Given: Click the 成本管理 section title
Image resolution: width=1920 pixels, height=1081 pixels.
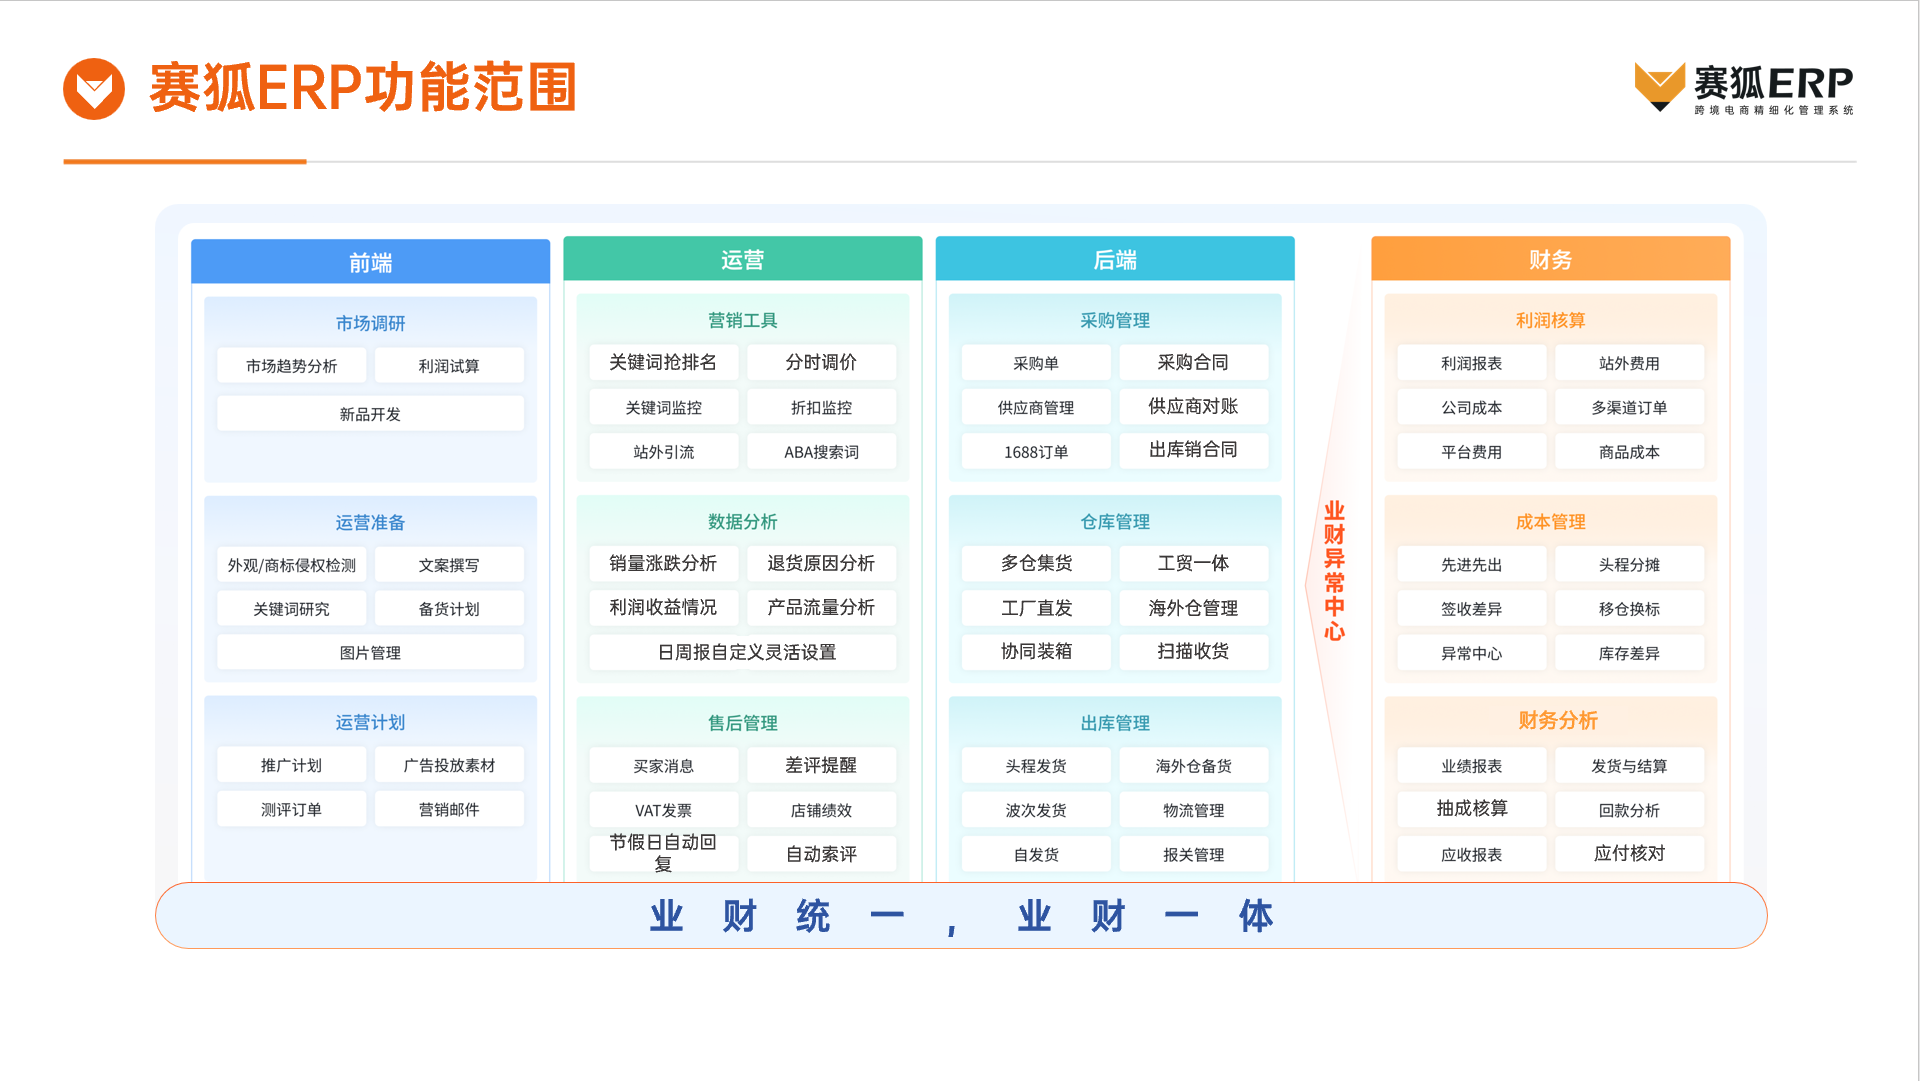Looking at the screenshot, I should pyautogui.click(x=1550, y=521).
